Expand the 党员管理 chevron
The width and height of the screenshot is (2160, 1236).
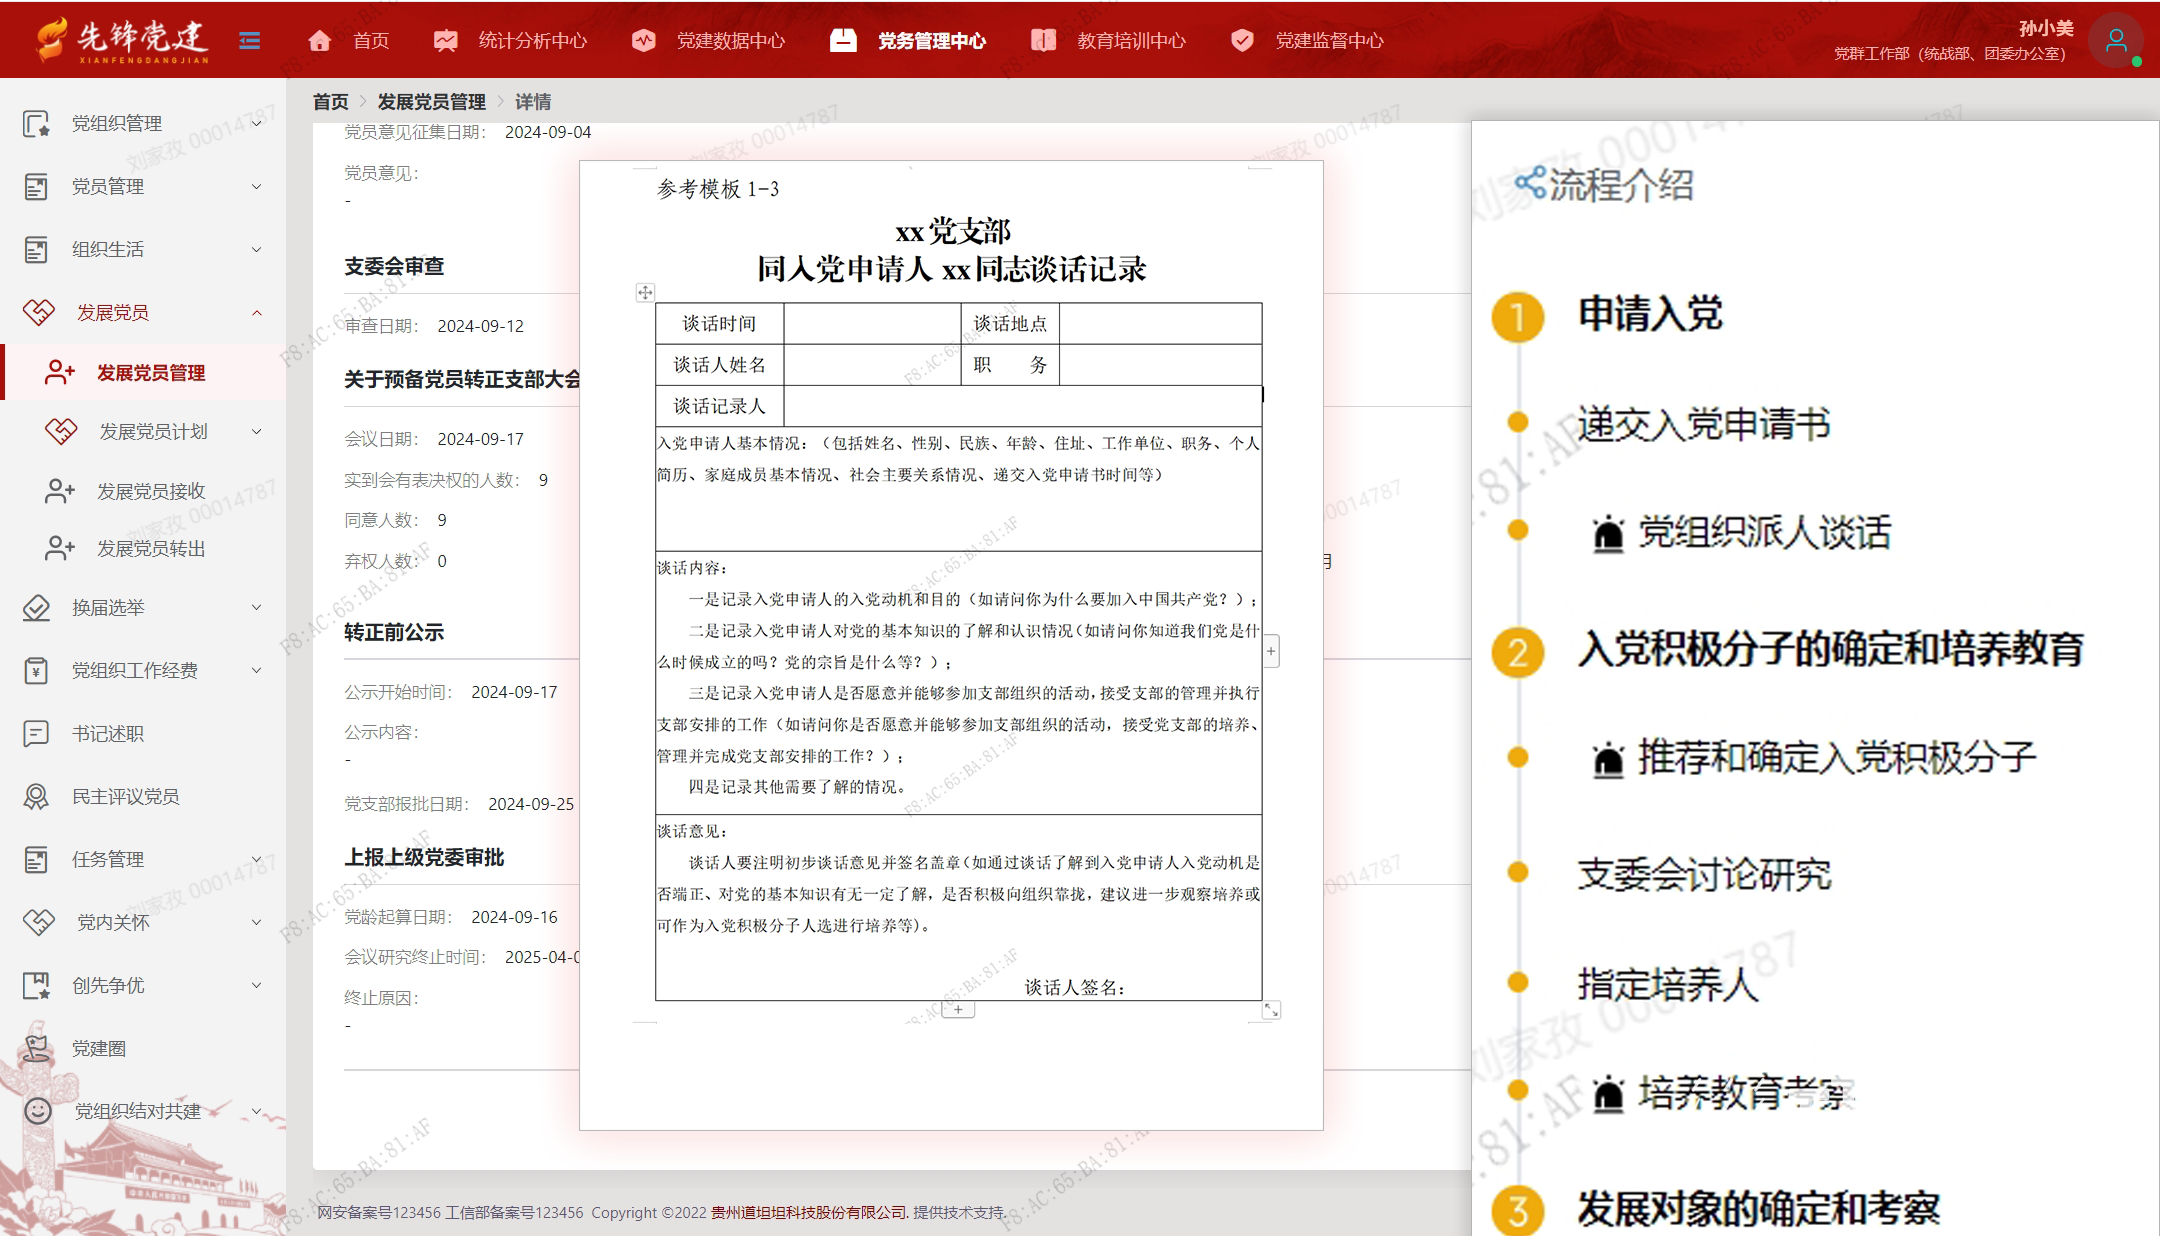click(x=257, y=186)
